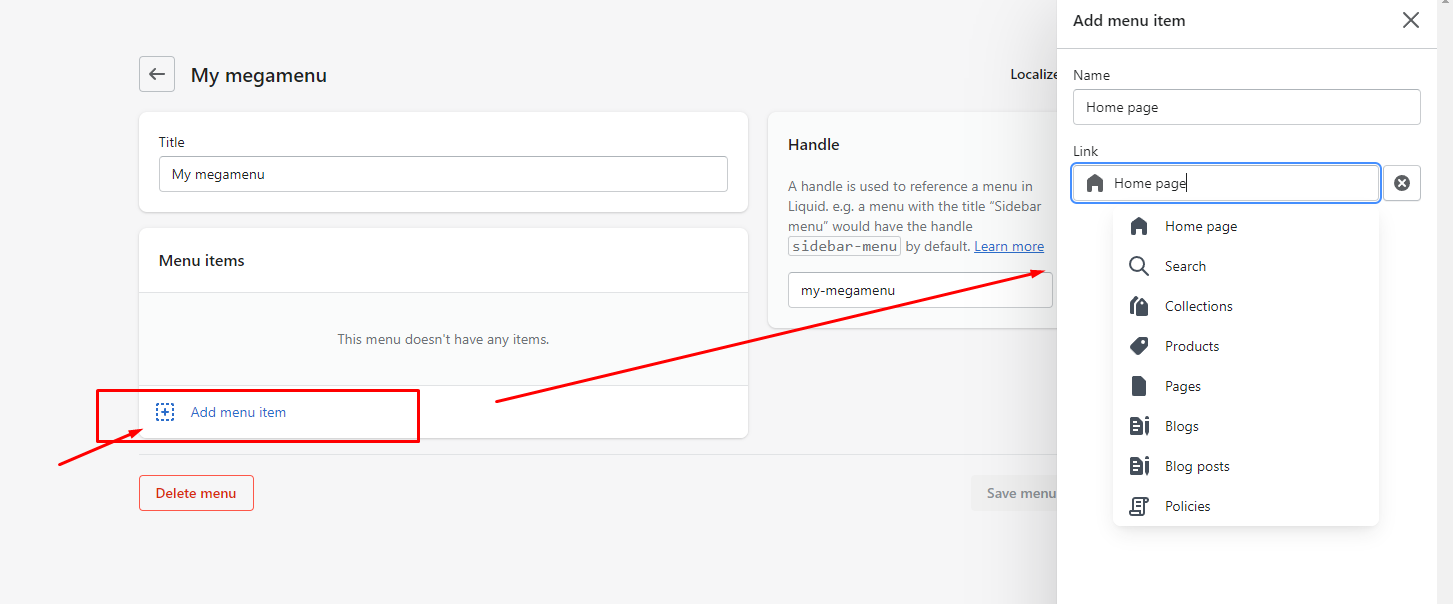The height and width of the screenshot is (604, 1453).
Task: Click the Policies scroll icon
Action: click(1138, 507)
